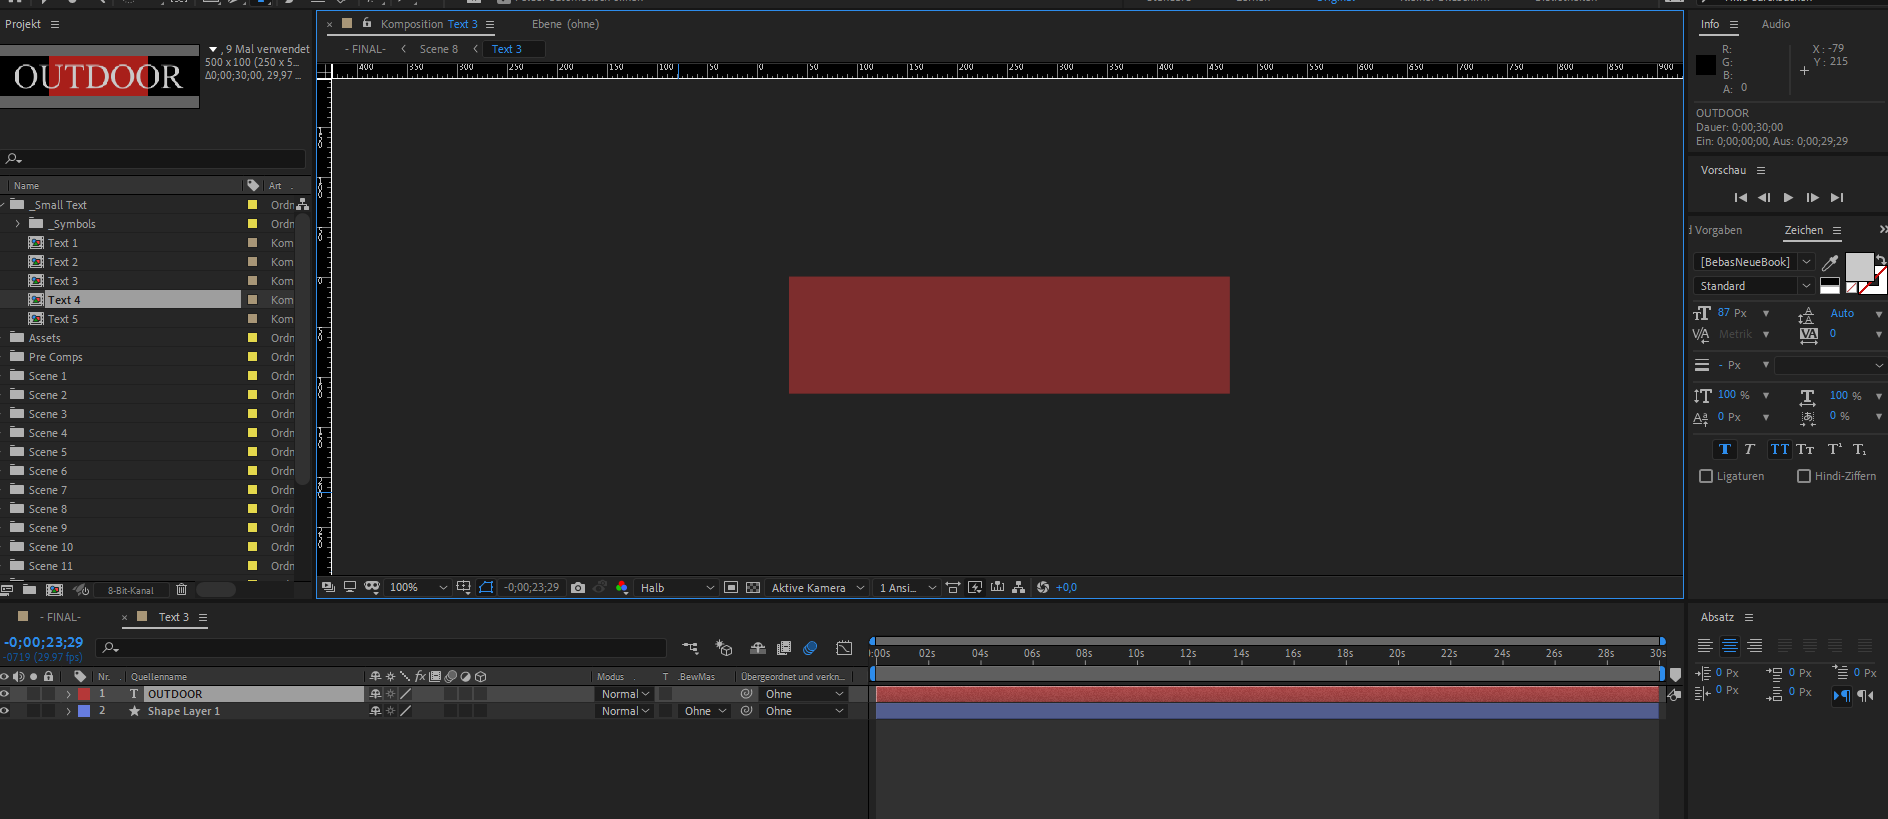
Task: Check the Hindi-Ziffern option
Action: tap(1804, 477)
